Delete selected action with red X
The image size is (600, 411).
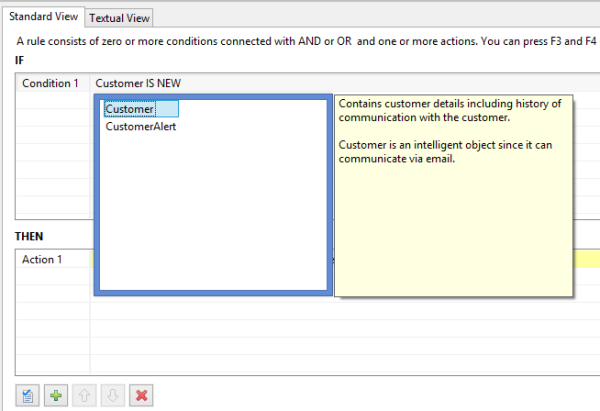tap(141, 395)
